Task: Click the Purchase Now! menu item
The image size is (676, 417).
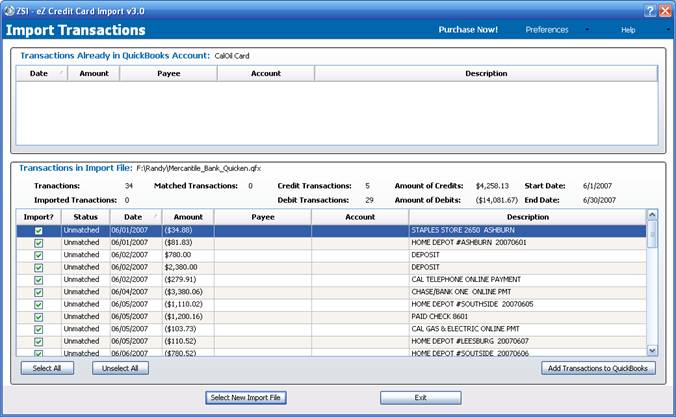Action: [468, 30]
